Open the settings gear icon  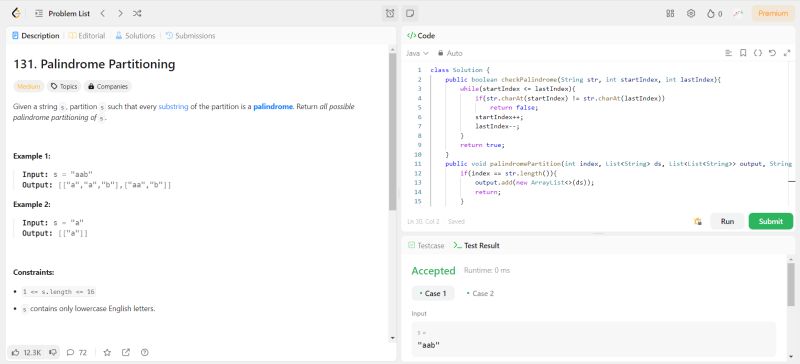(x=691, y=14)
